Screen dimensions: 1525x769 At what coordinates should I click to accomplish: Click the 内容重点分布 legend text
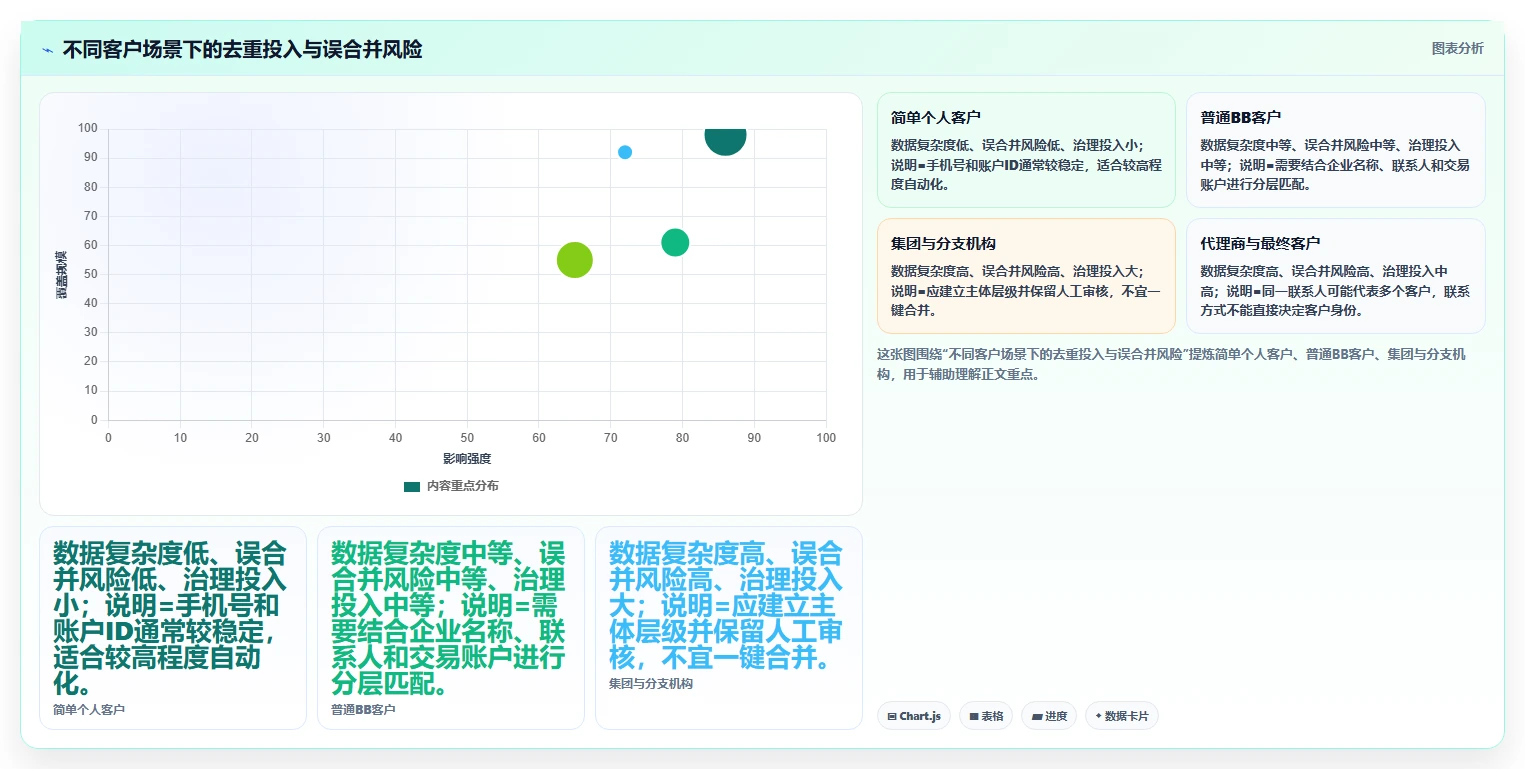coord(462,486)
